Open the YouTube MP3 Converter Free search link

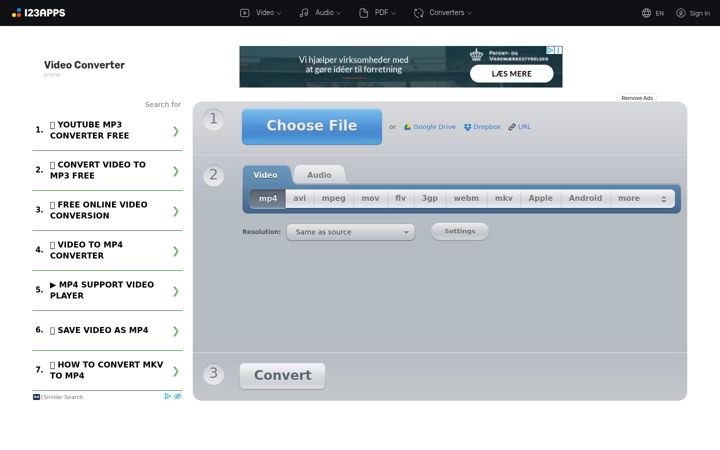107,130
